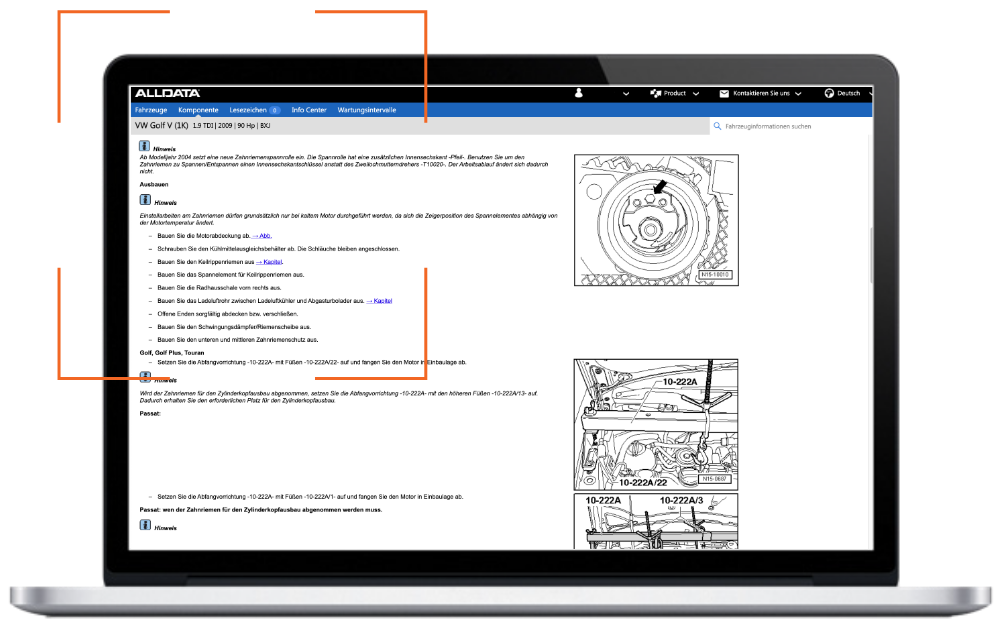Follow the Abb. link for Motorabdeckung

(x=262, y=236)
